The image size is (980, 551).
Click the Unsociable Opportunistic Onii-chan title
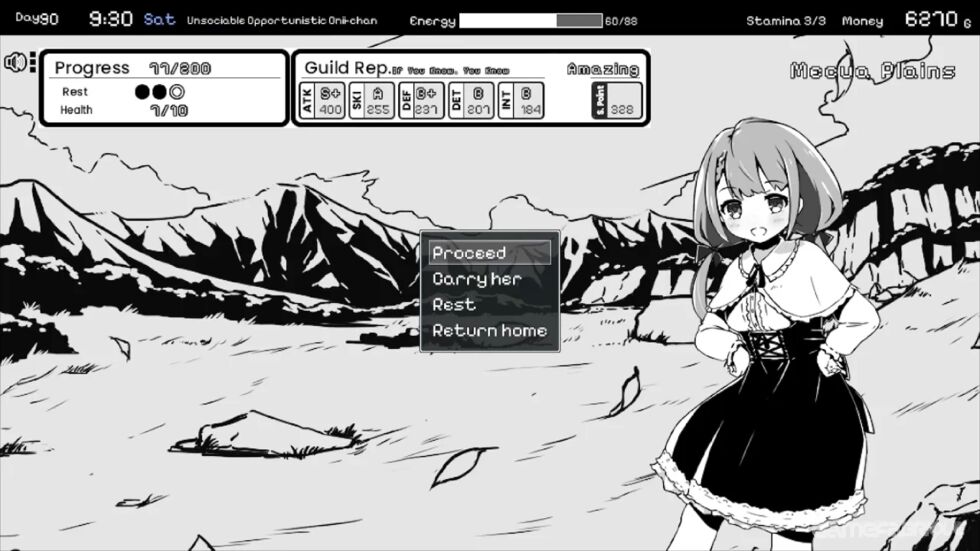click(282, 21)
